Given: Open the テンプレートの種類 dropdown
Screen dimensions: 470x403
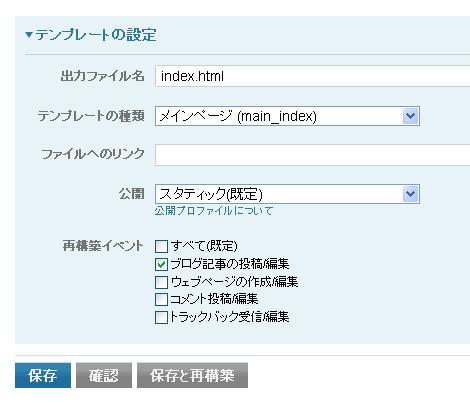Looking at the screenshot, I should pos(287,116).
